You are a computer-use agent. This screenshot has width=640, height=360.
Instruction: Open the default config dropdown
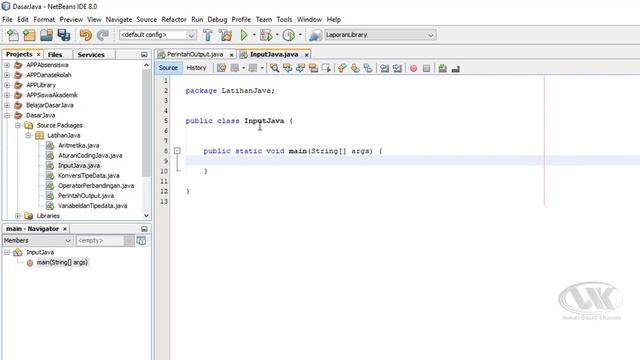click(158, 35)
